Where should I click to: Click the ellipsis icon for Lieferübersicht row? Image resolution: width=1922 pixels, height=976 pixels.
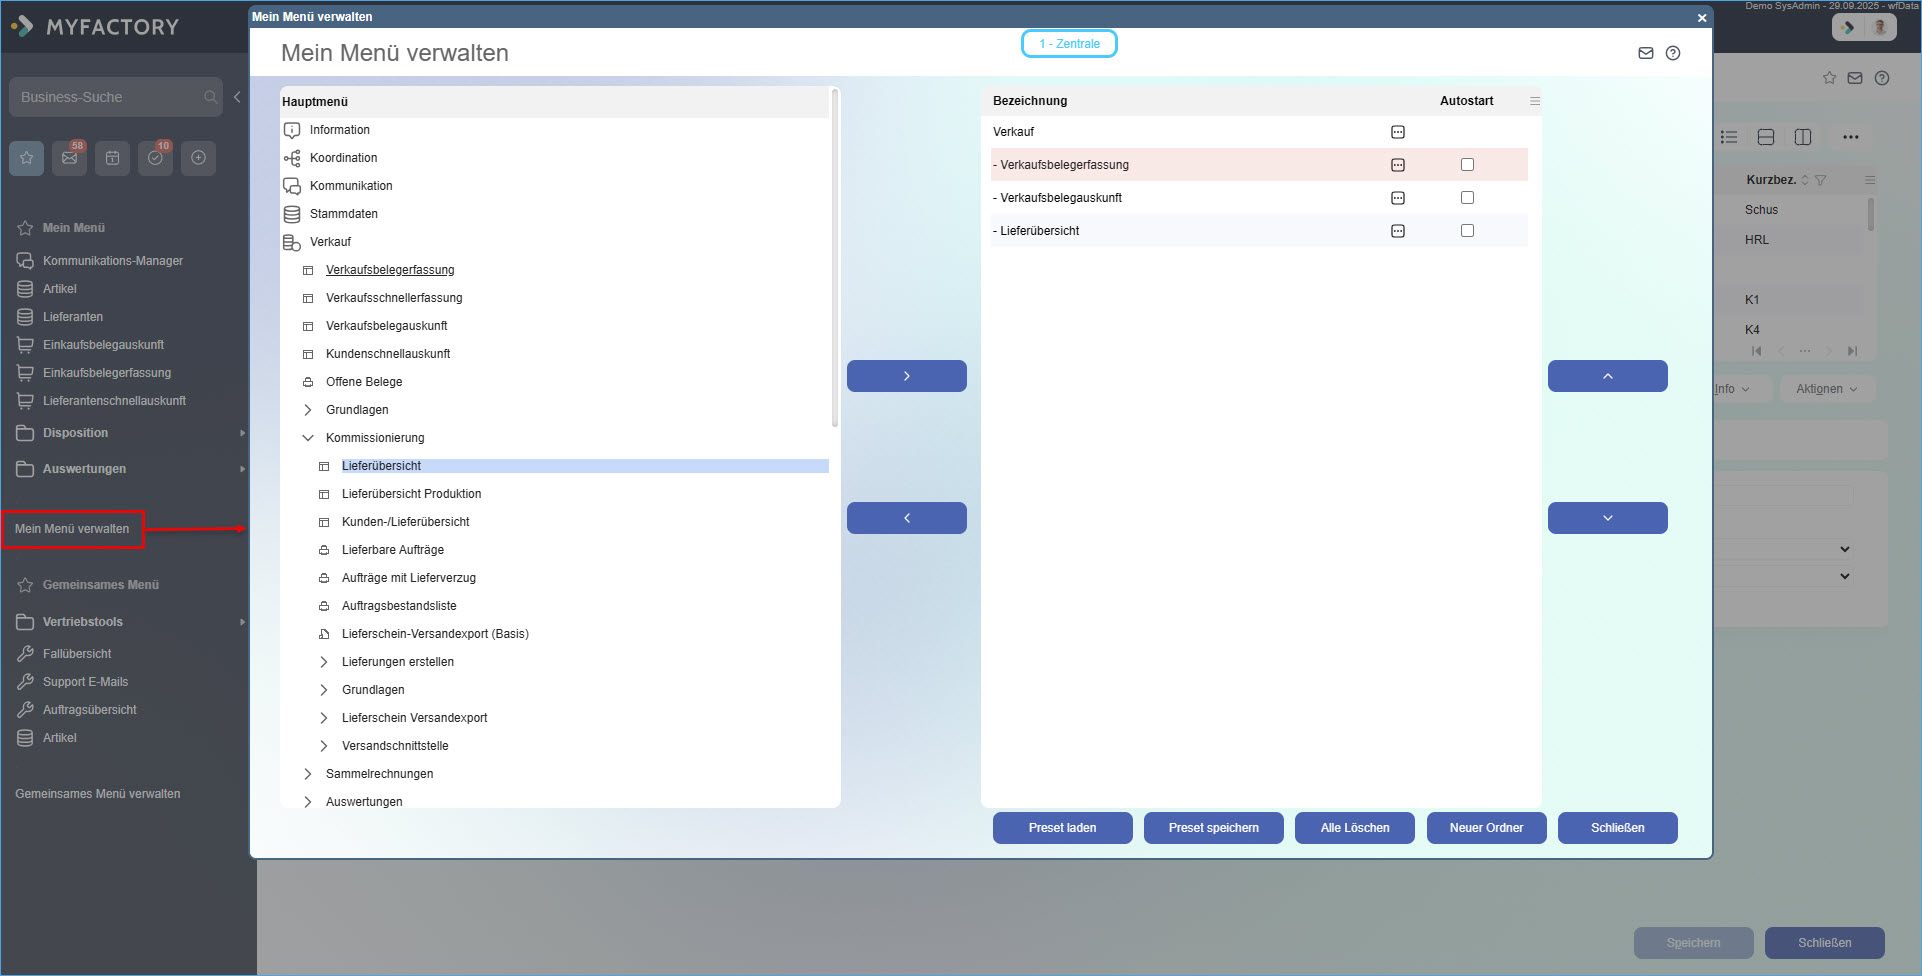[x=1398, y=231]
